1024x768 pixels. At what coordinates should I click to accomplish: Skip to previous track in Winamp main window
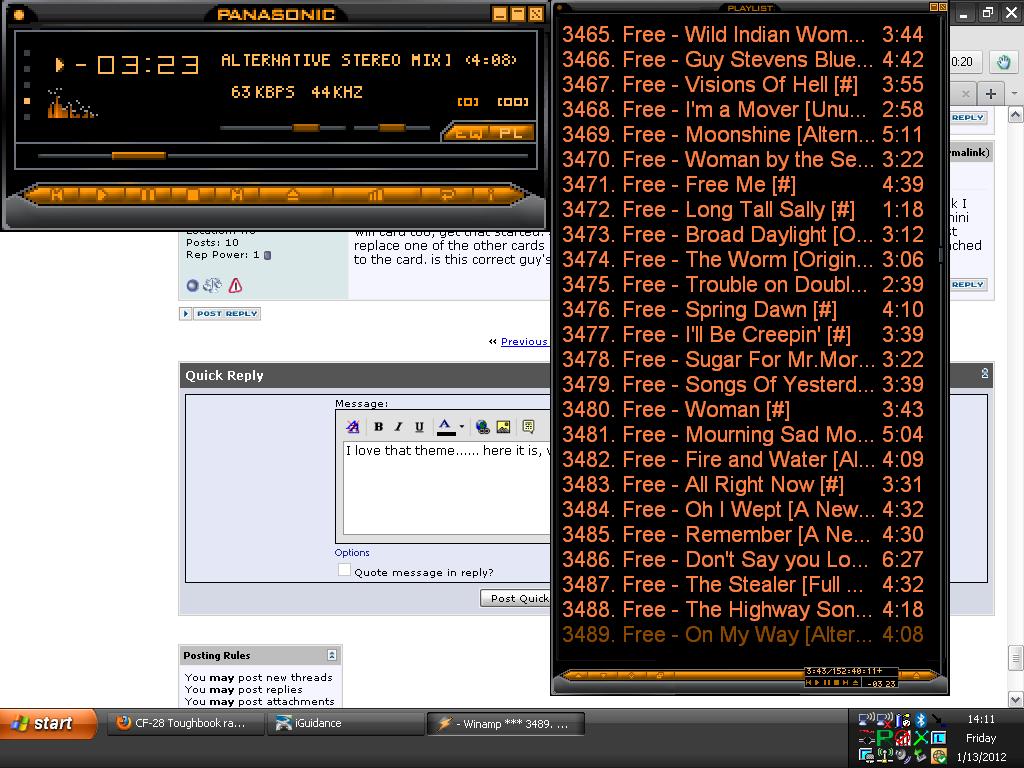coord(57,195)
